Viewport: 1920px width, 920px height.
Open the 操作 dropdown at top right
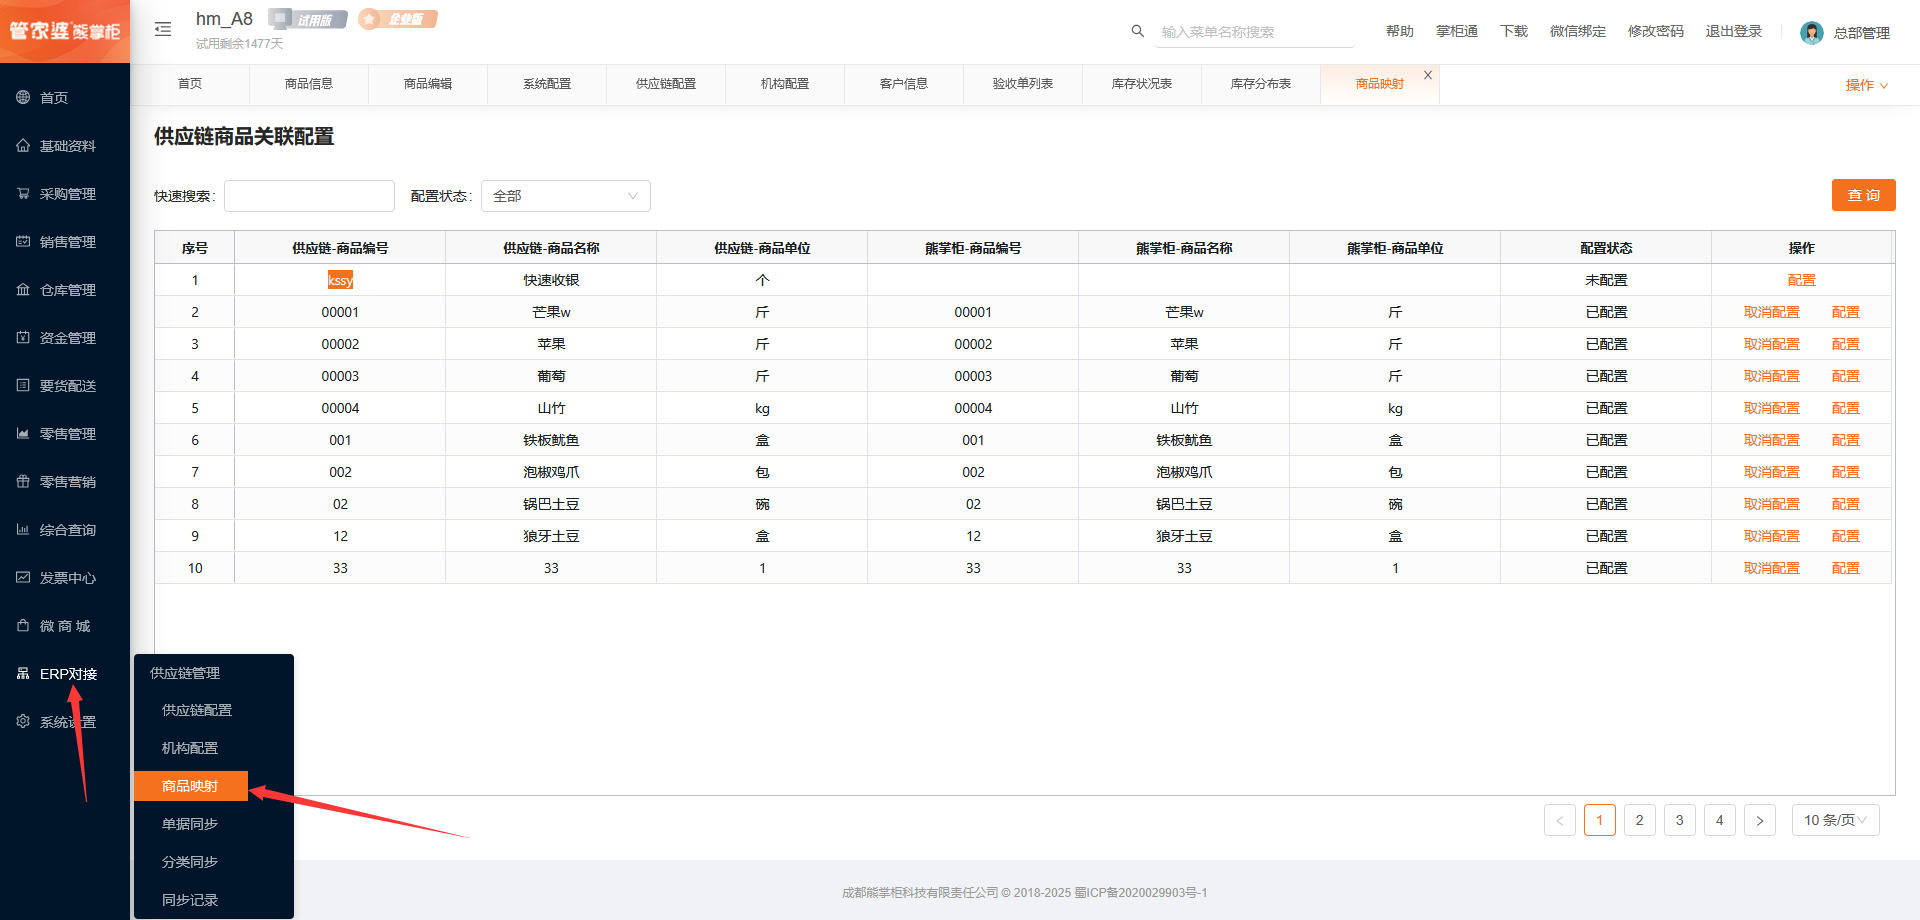1866,85
